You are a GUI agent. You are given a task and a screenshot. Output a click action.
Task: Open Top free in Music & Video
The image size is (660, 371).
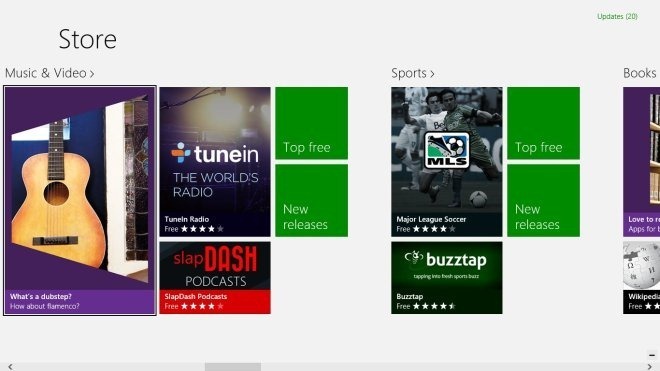[311, 123]
